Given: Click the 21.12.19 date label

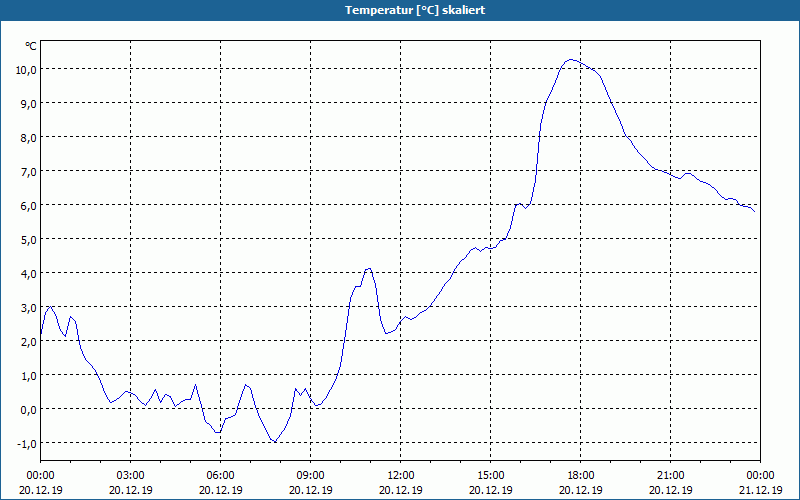Looking at the screenshot, I should point(760,490).
